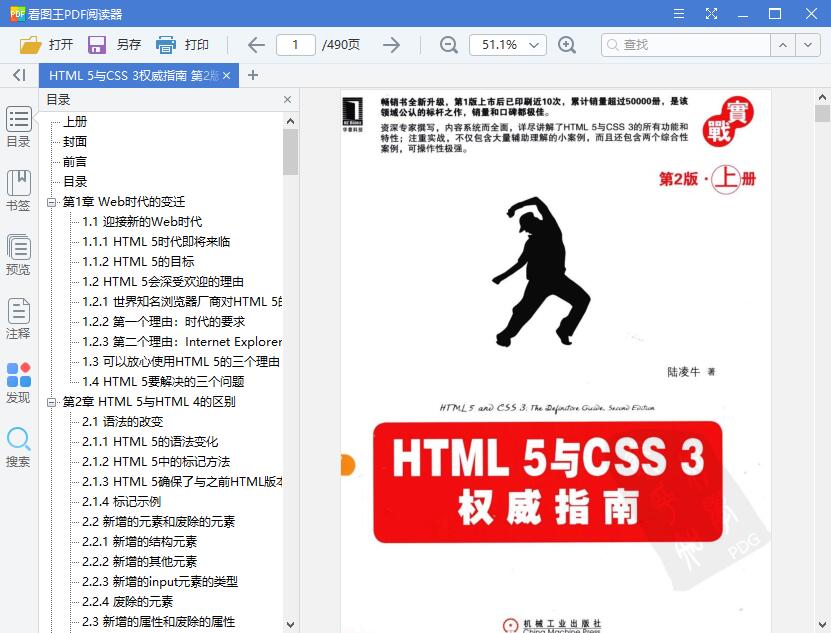
Task: Select 2.2.3 新增的input元素的类型
Action: click(160, 582)
